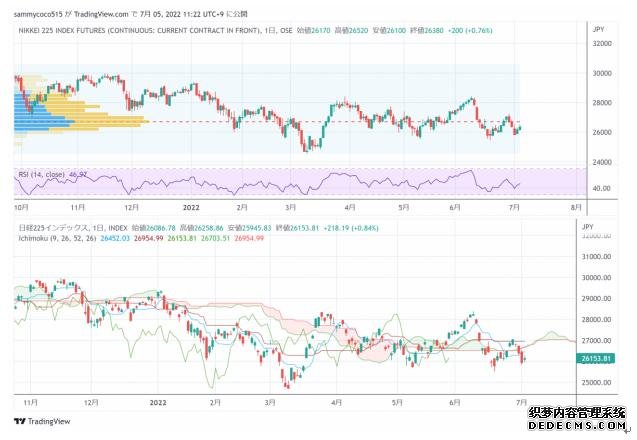Click the 27000.00 price axis label

point(596,340)
